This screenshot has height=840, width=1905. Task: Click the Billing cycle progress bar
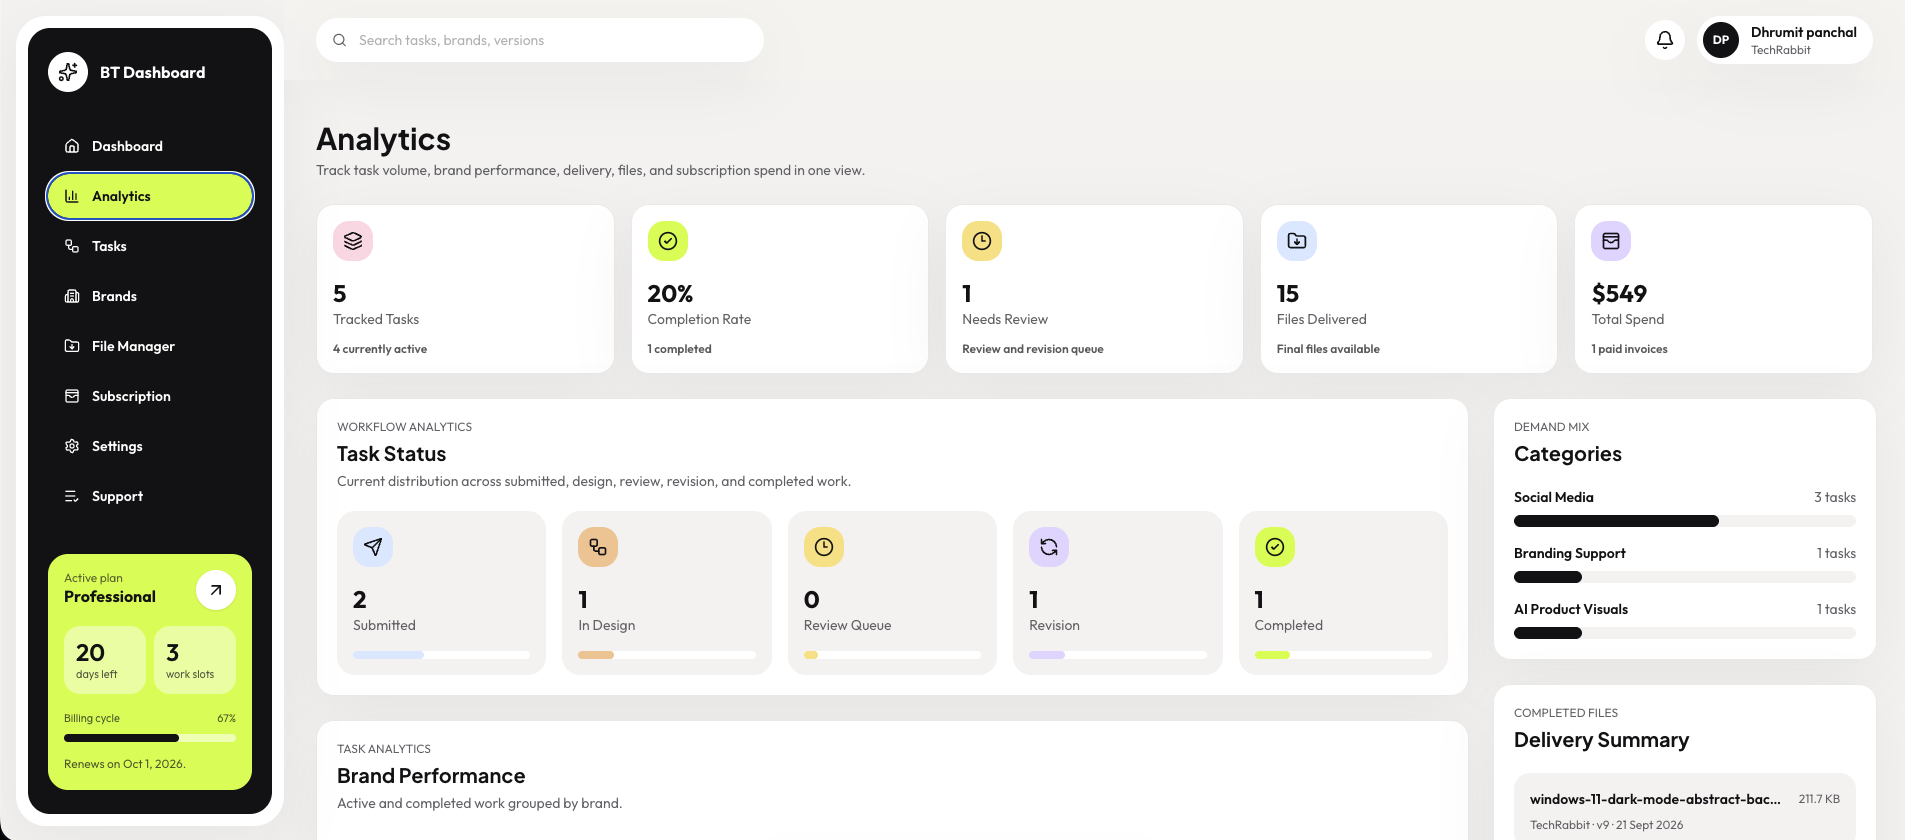coord(150,738)
